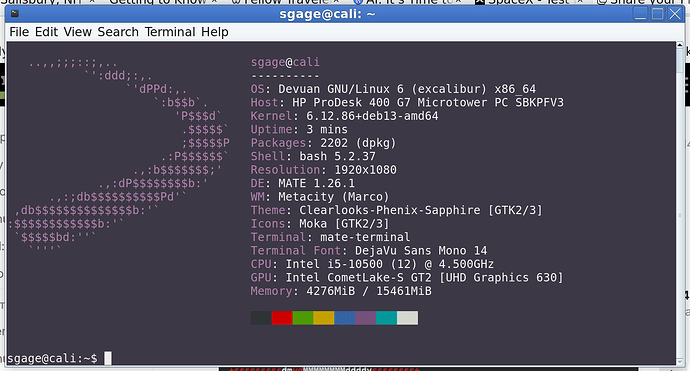Open the Search menu
The image size is (690, 371).
118,32
